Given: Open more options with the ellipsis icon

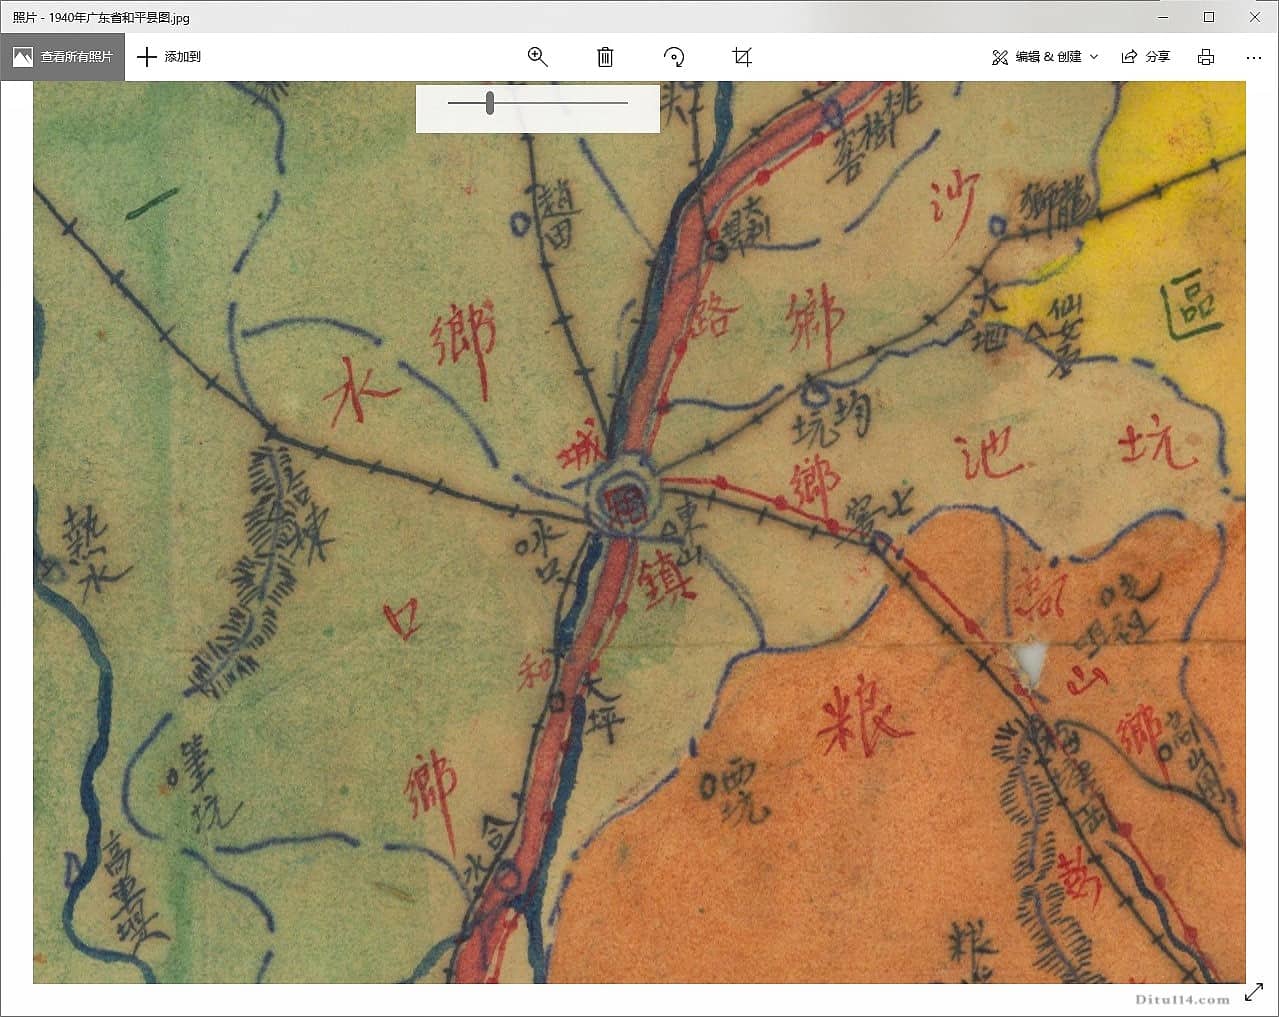Looking at the screenshot, I should point(1253,57).
